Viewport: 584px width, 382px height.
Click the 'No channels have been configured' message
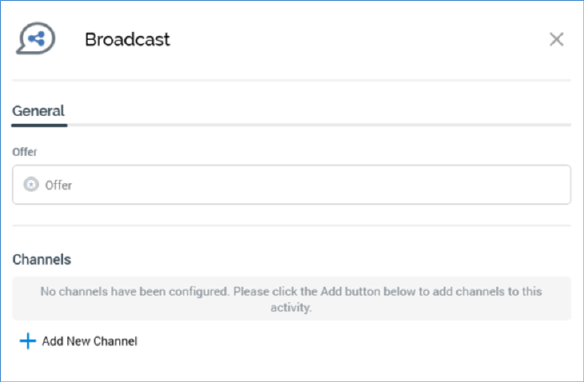tap(291, 299)
